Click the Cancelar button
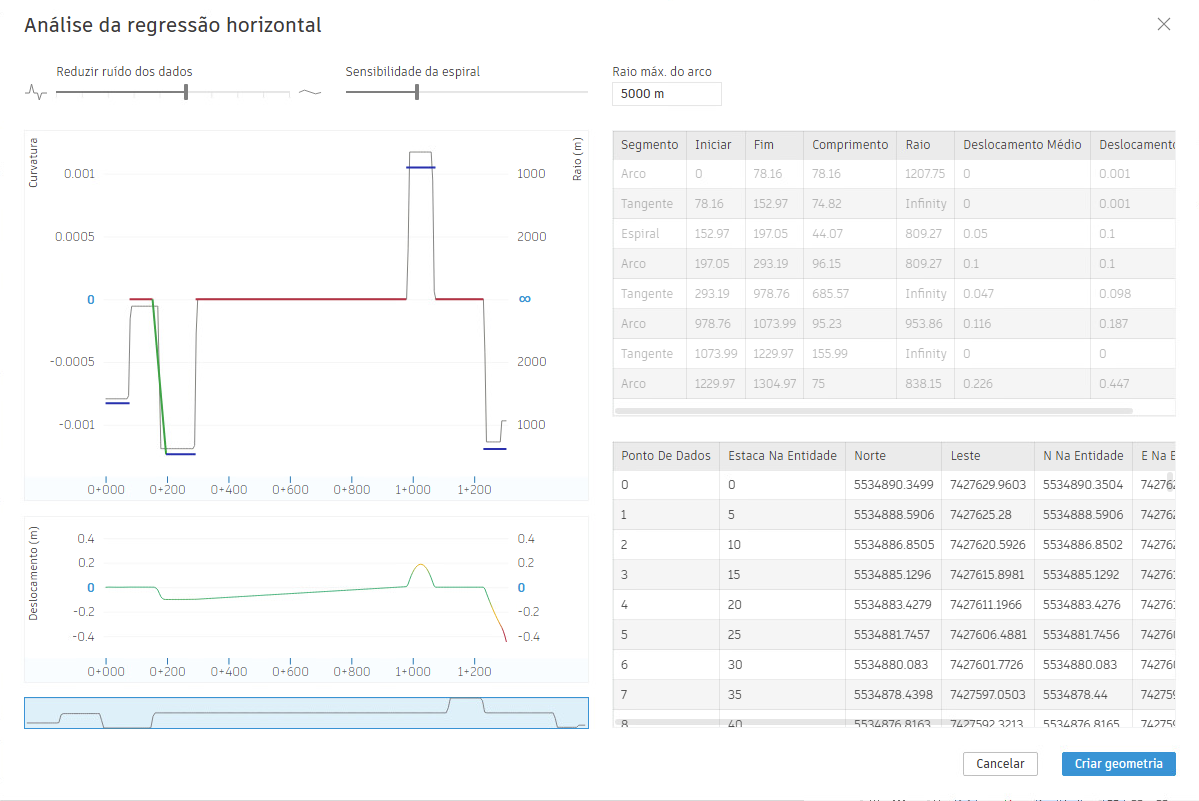 coord(999,764)
